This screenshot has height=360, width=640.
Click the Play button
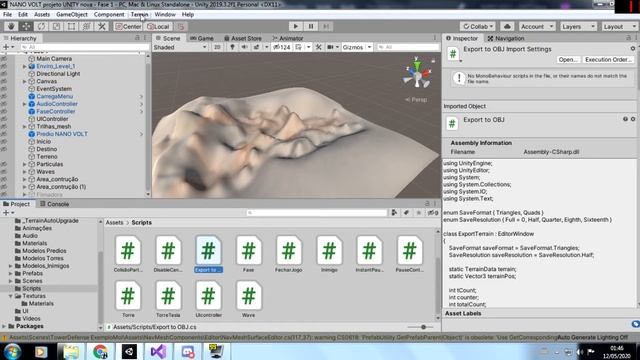click(x=296, y=27)
